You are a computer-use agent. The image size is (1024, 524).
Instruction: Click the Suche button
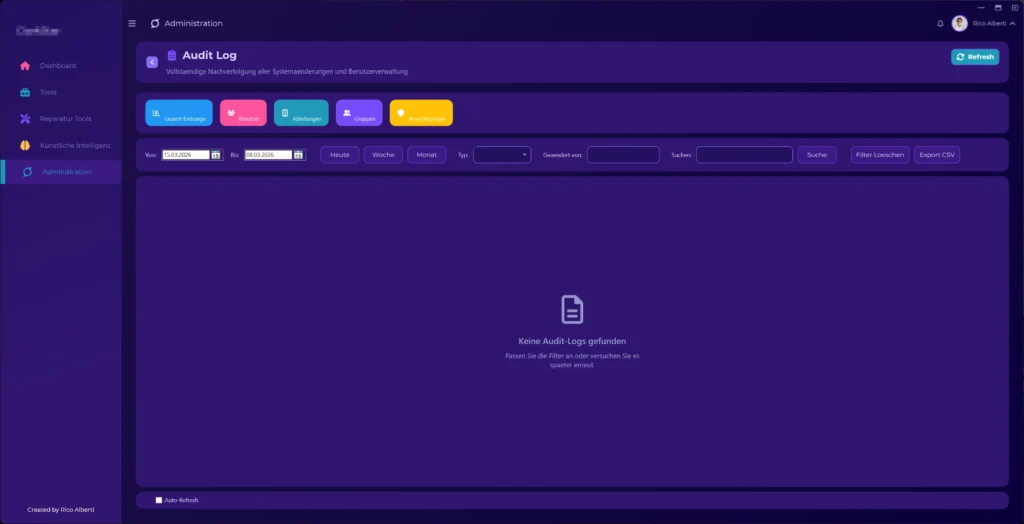pyautogui.click(x=817, y=155)
